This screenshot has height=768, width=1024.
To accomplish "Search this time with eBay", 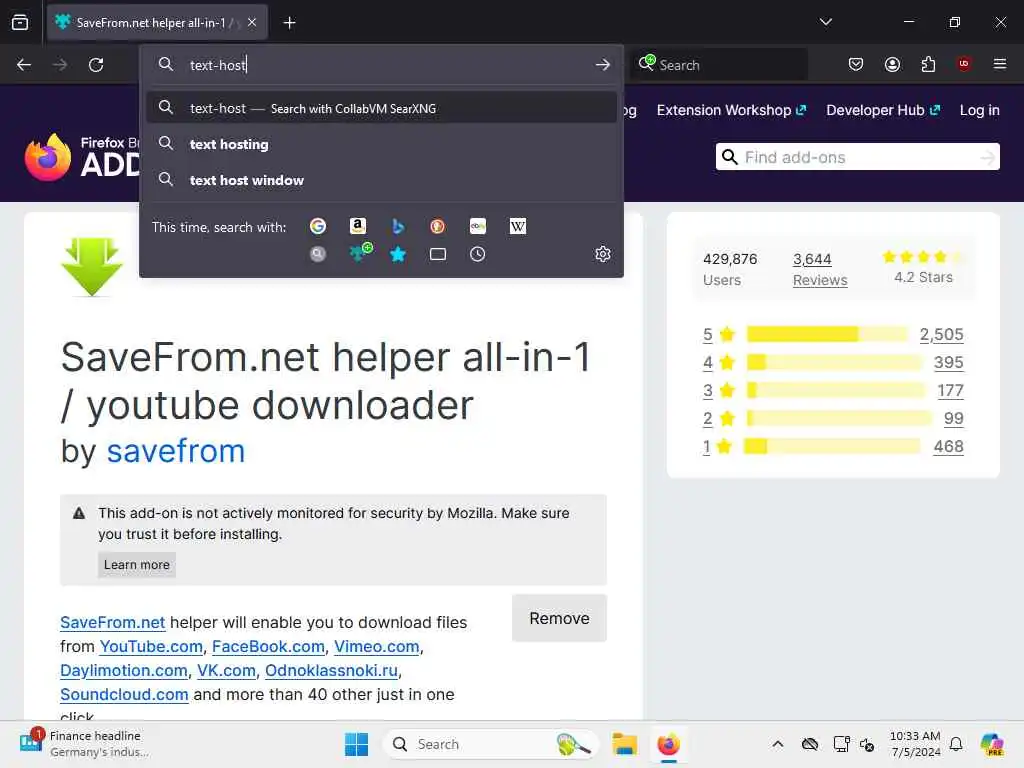I will click(x=477, y=226).
